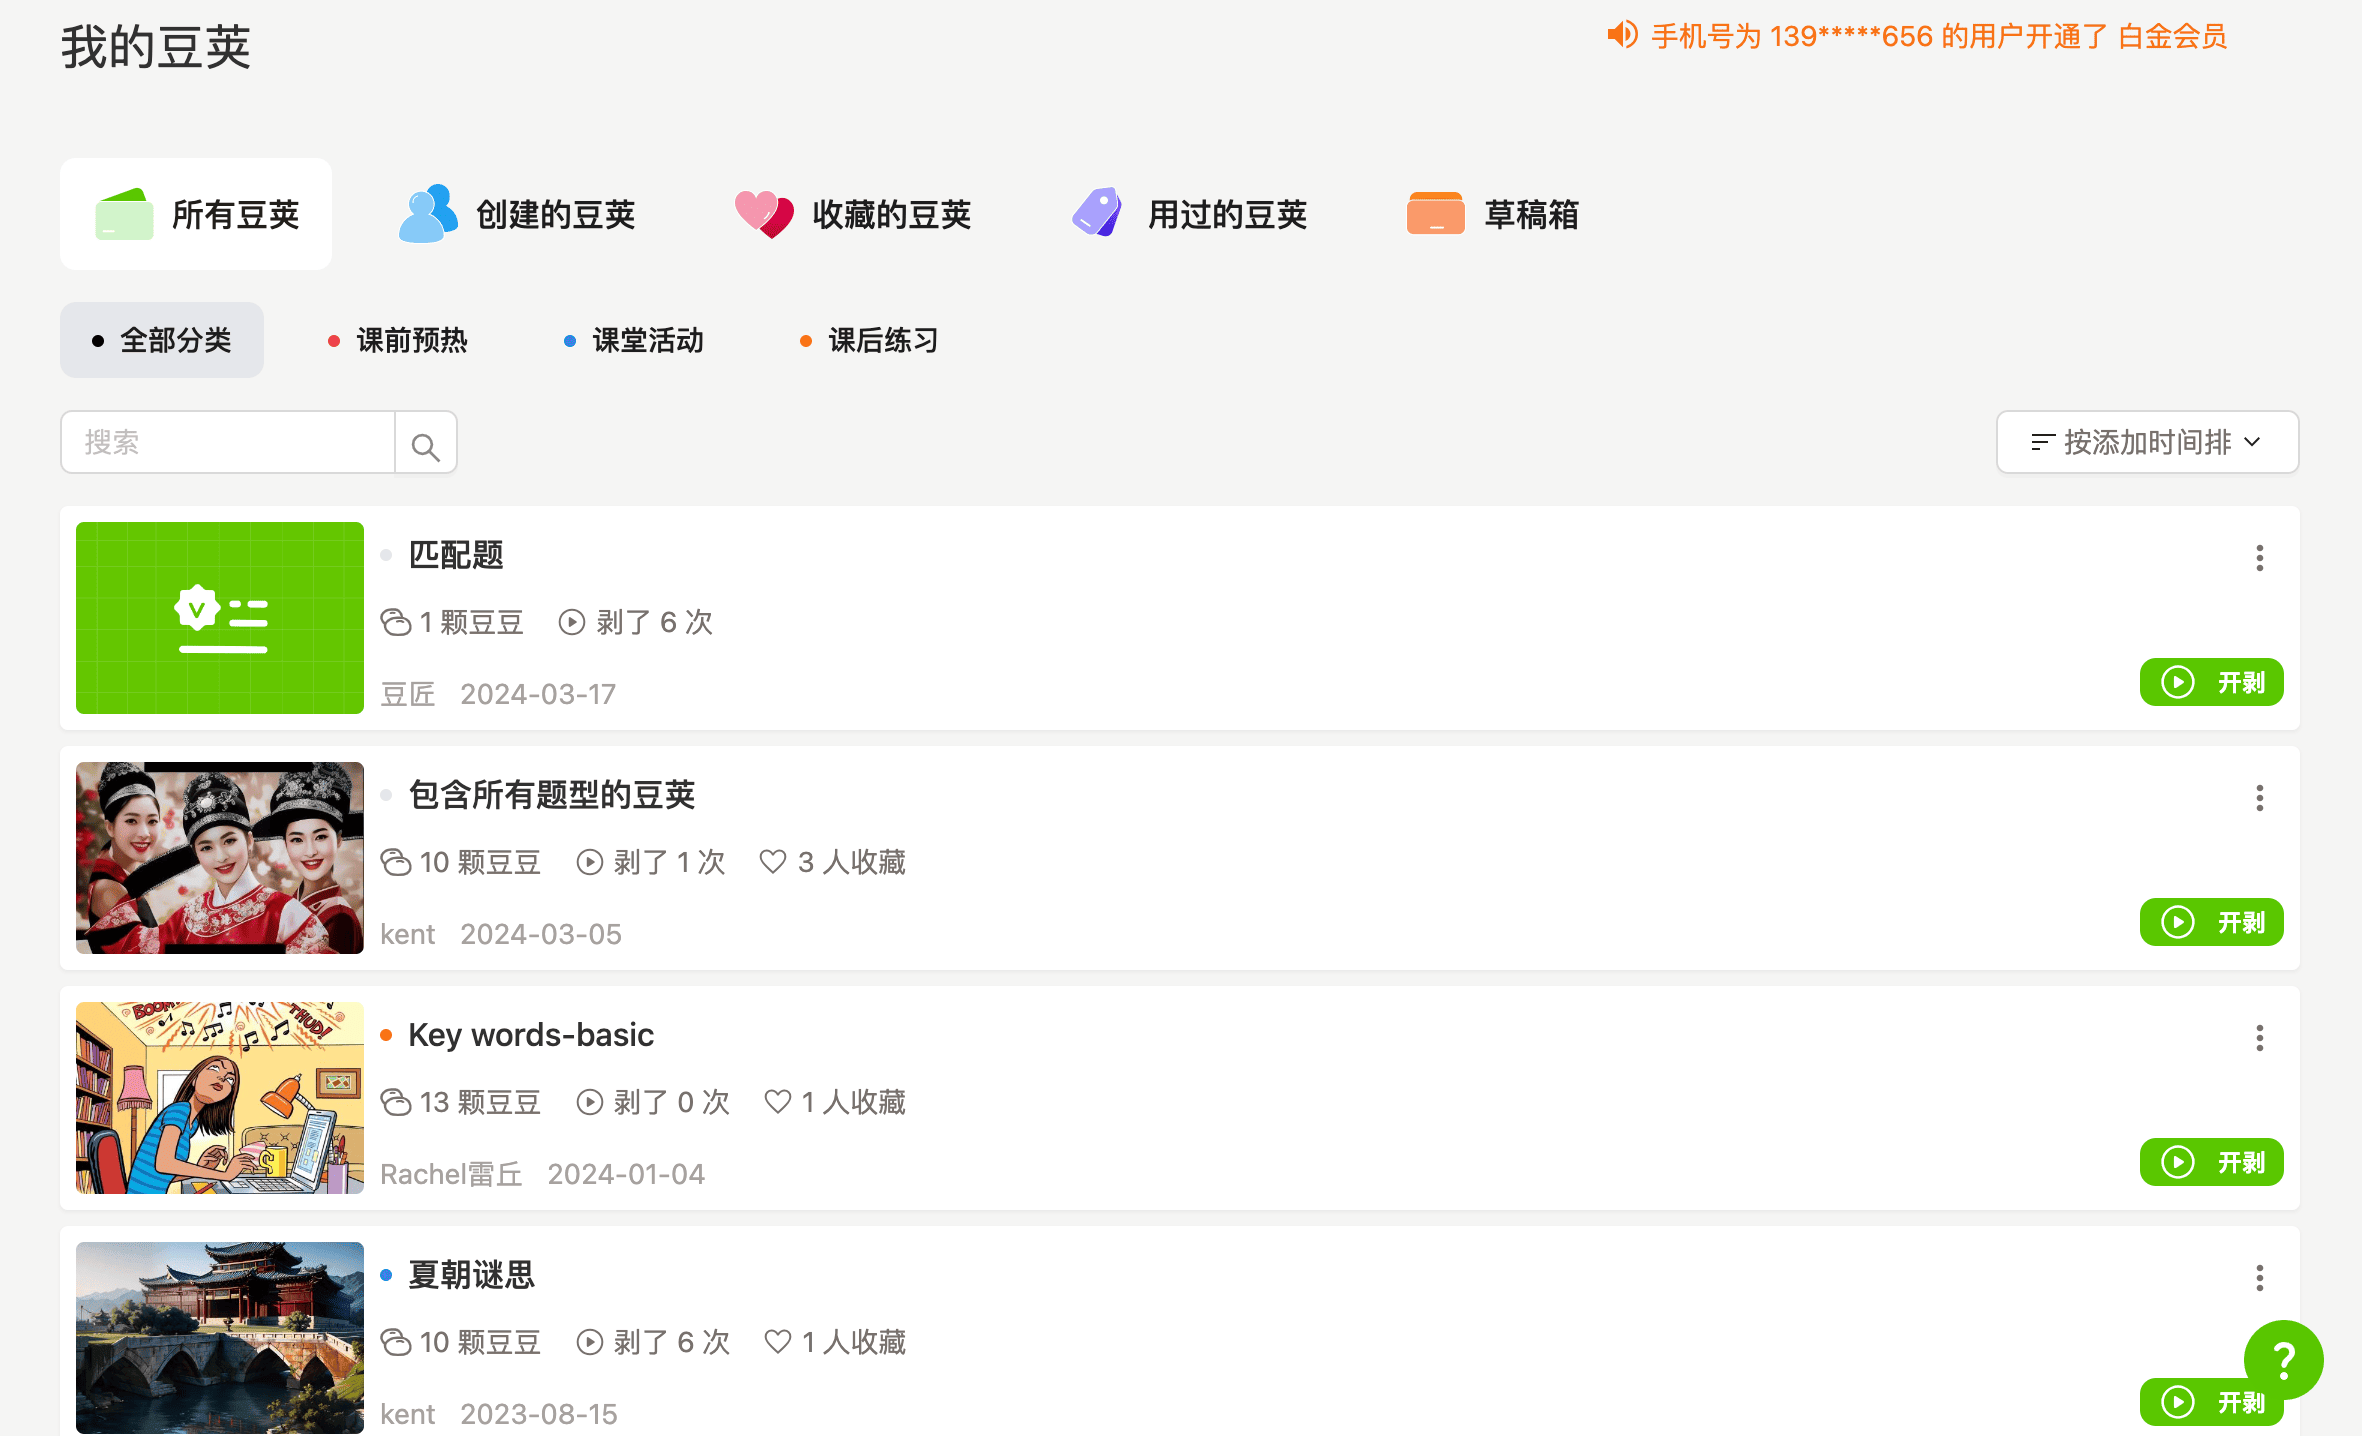
Task: Select the 课前预热 category filter
Action: (x=397, y=340)
